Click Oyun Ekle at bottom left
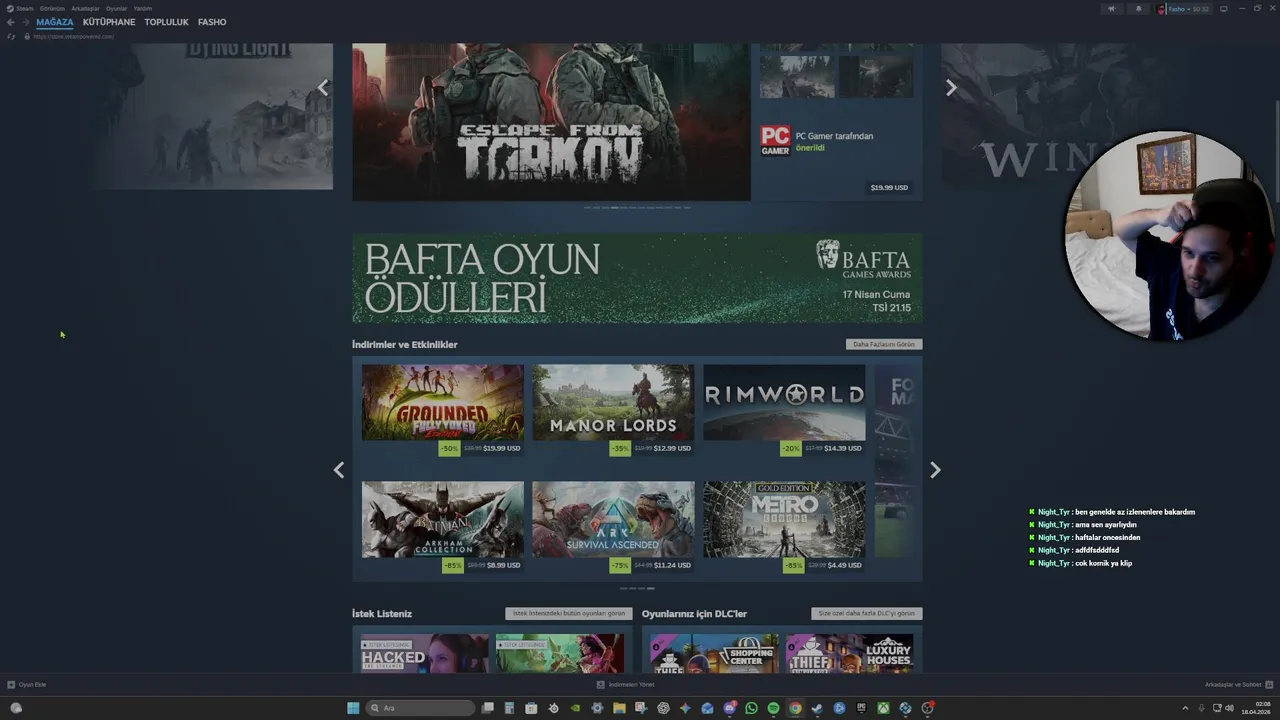Screen dimensions: 1280x720 (27, 685)
